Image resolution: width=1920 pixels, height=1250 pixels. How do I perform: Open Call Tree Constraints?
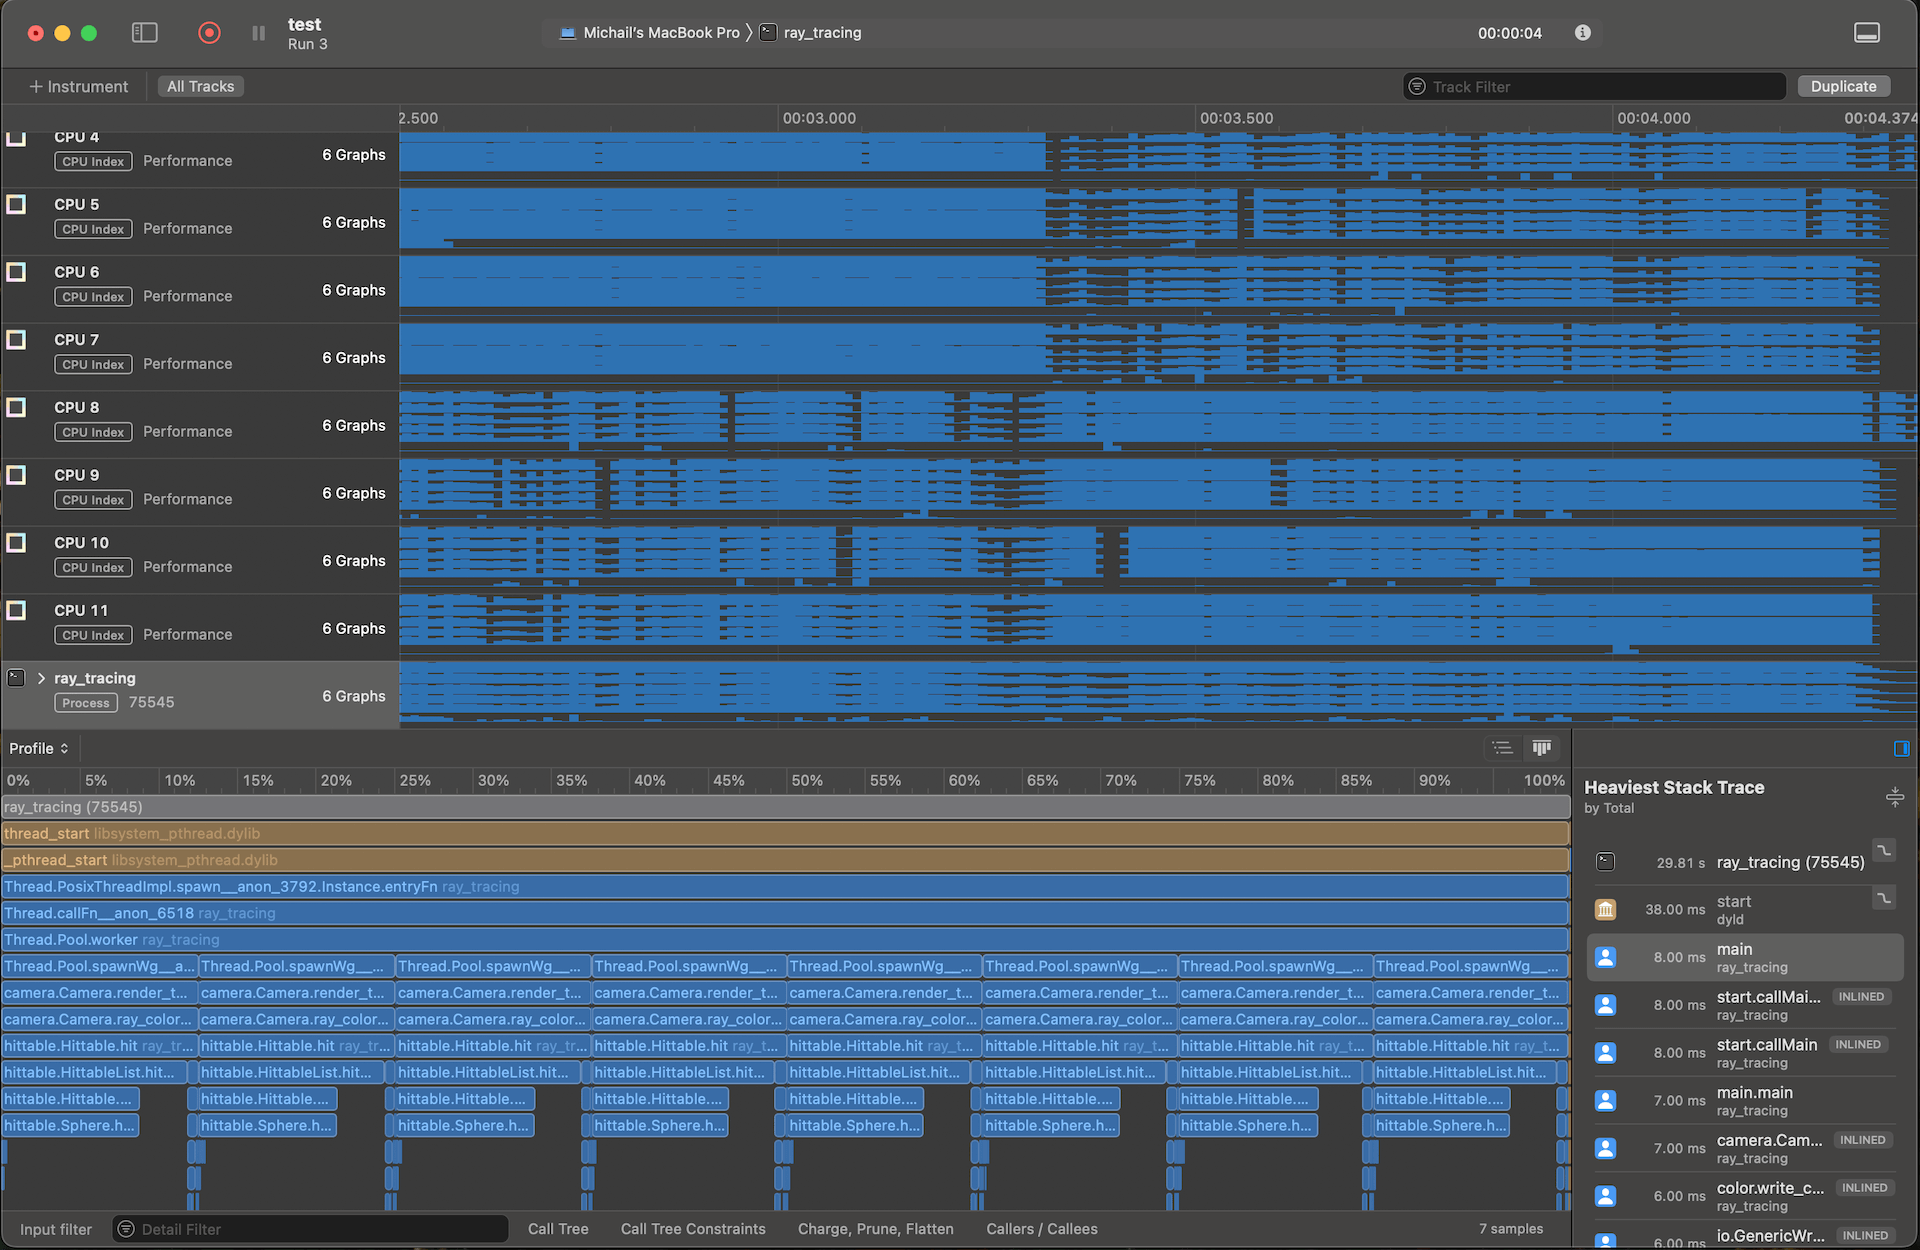pyautogui.click(x=693, y=1229)
